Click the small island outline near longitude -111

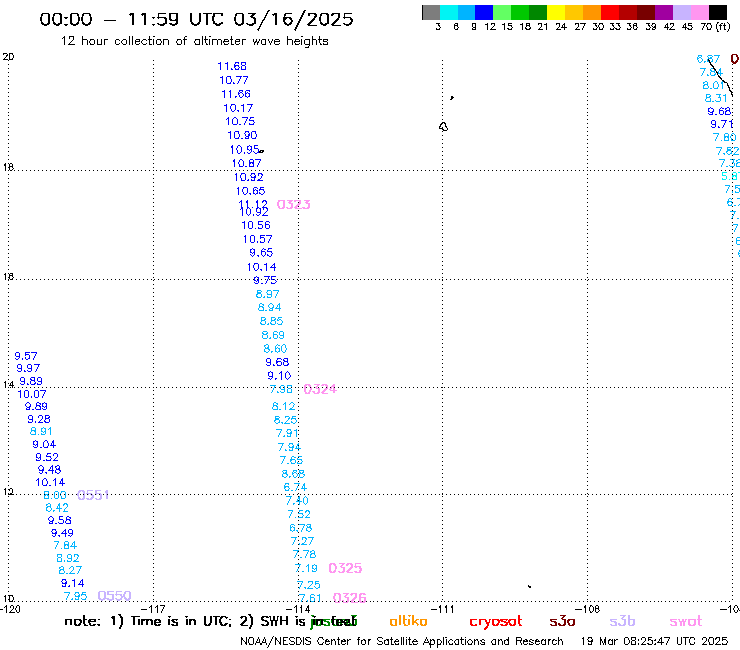(443, 127)
